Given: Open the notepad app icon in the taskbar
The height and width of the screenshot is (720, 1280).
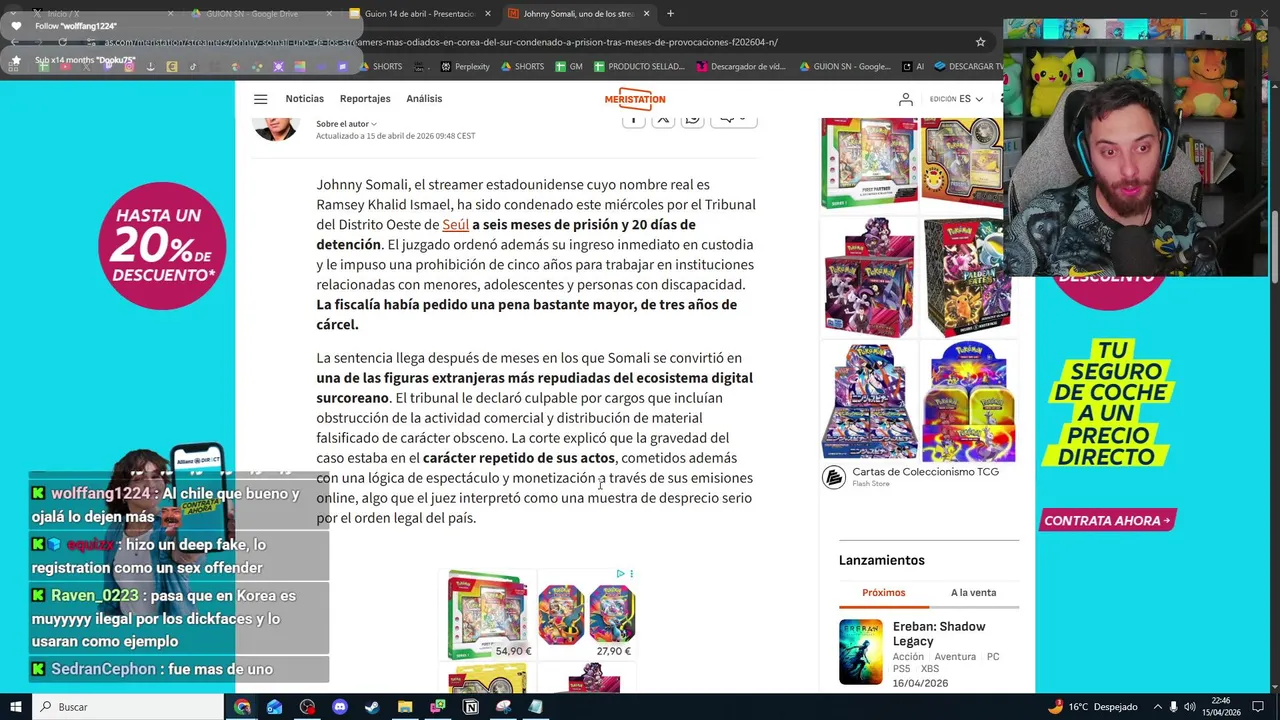Looking at the screenshot, I should click(x=536, y=707).
